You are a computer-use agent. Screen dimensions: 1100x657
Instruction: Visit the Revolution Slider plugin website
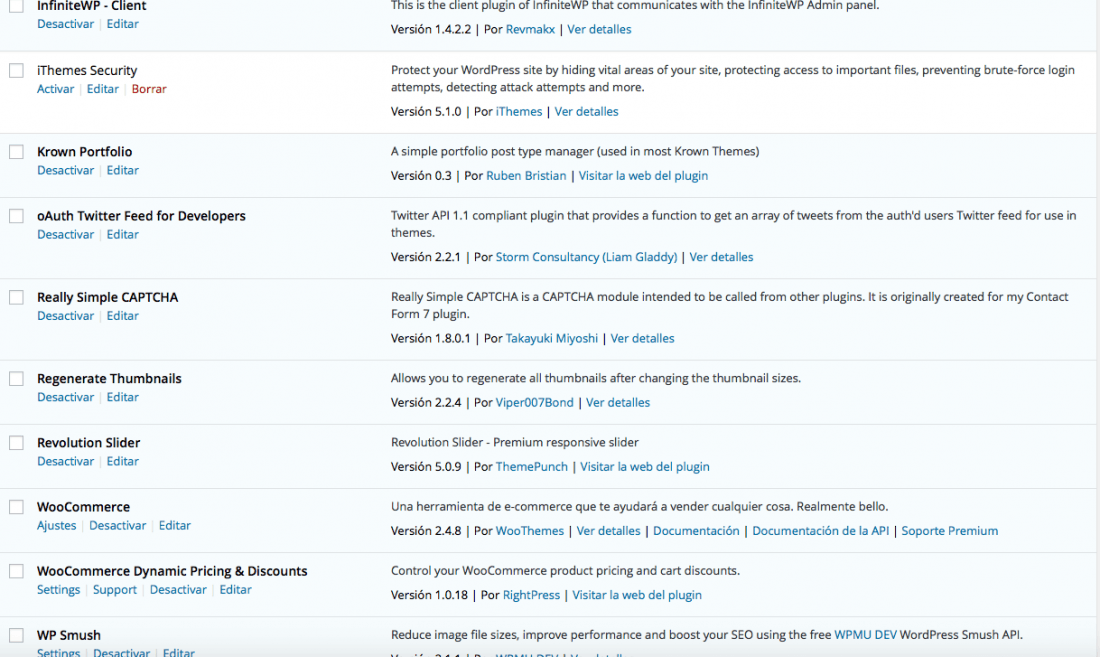coord(645,467)
